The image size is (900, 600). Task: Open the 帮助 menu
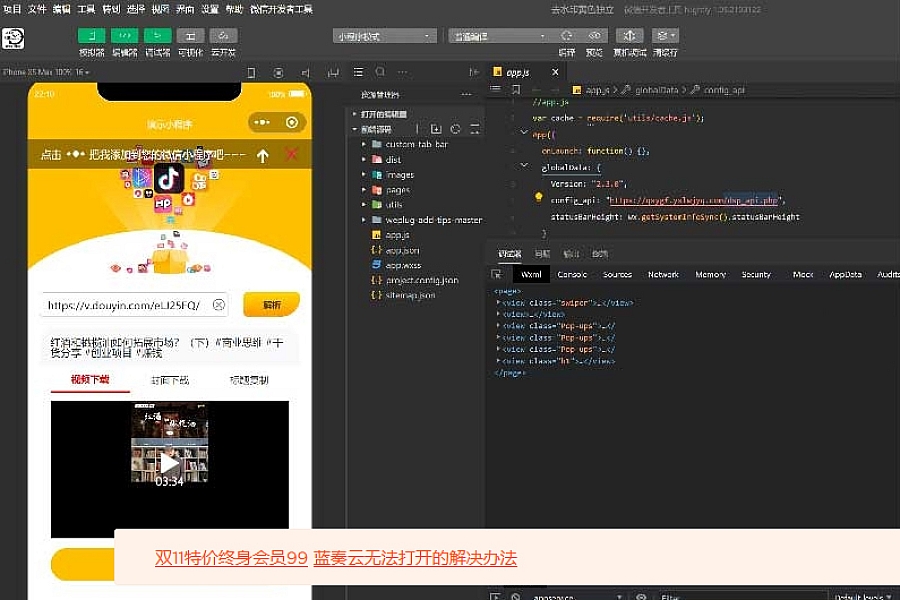[234, 9]
